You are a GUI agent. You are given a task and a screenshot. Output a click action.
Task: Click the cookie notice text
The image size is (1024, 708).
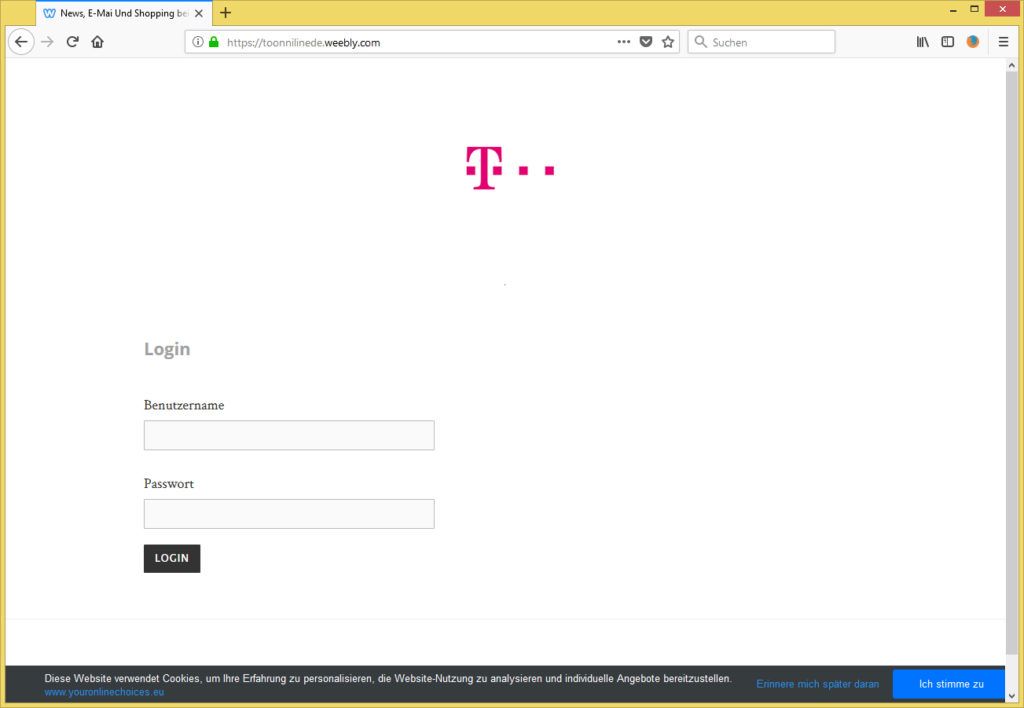point(388,679)
